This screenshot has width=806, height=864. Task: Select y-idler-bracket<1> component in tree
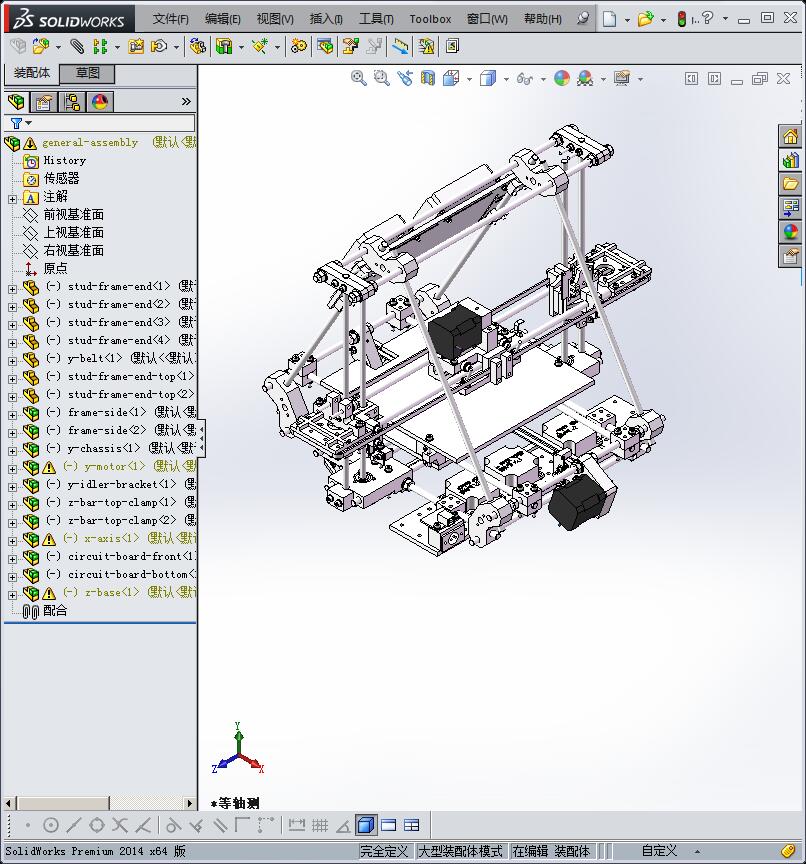click(121, 484)
